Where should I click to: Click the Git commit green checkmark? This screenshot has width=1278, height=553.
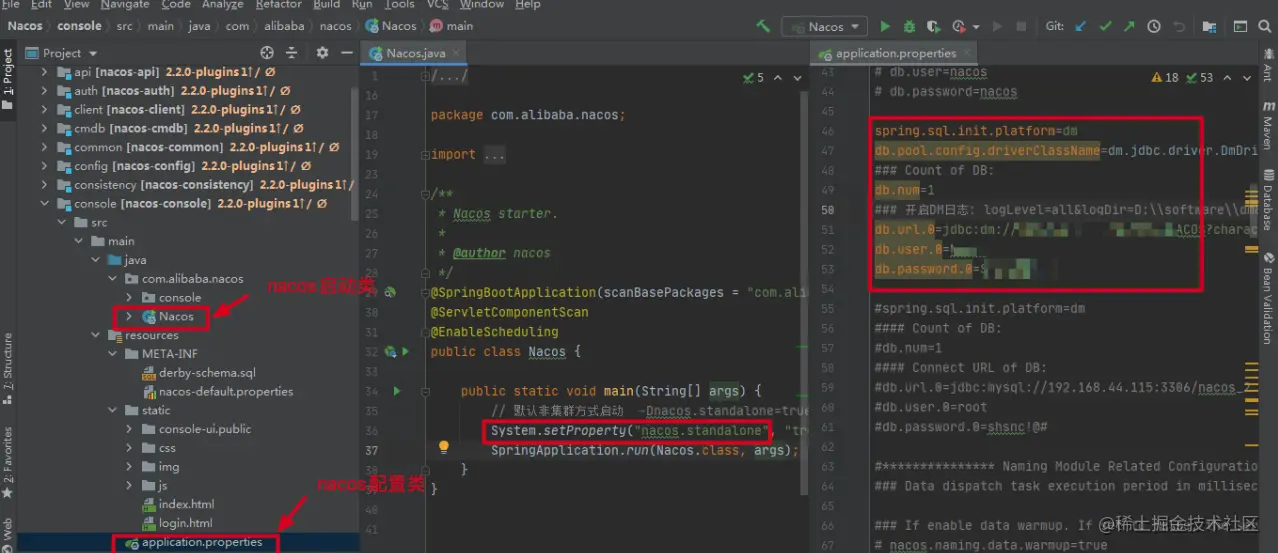tap(1105, 26)
